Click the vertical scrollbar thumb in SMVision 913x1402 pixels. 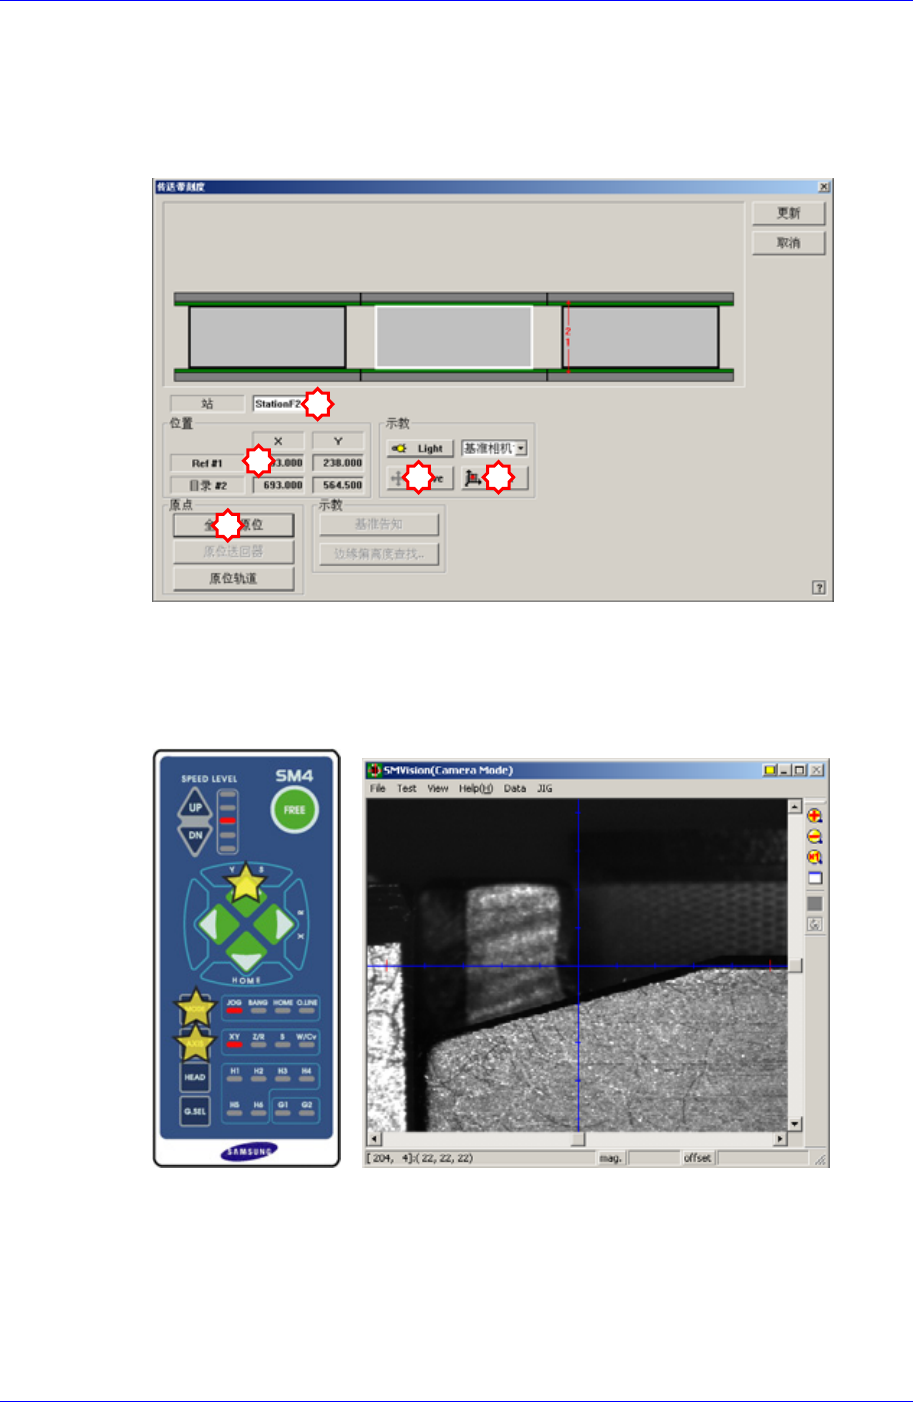(795, 965)
